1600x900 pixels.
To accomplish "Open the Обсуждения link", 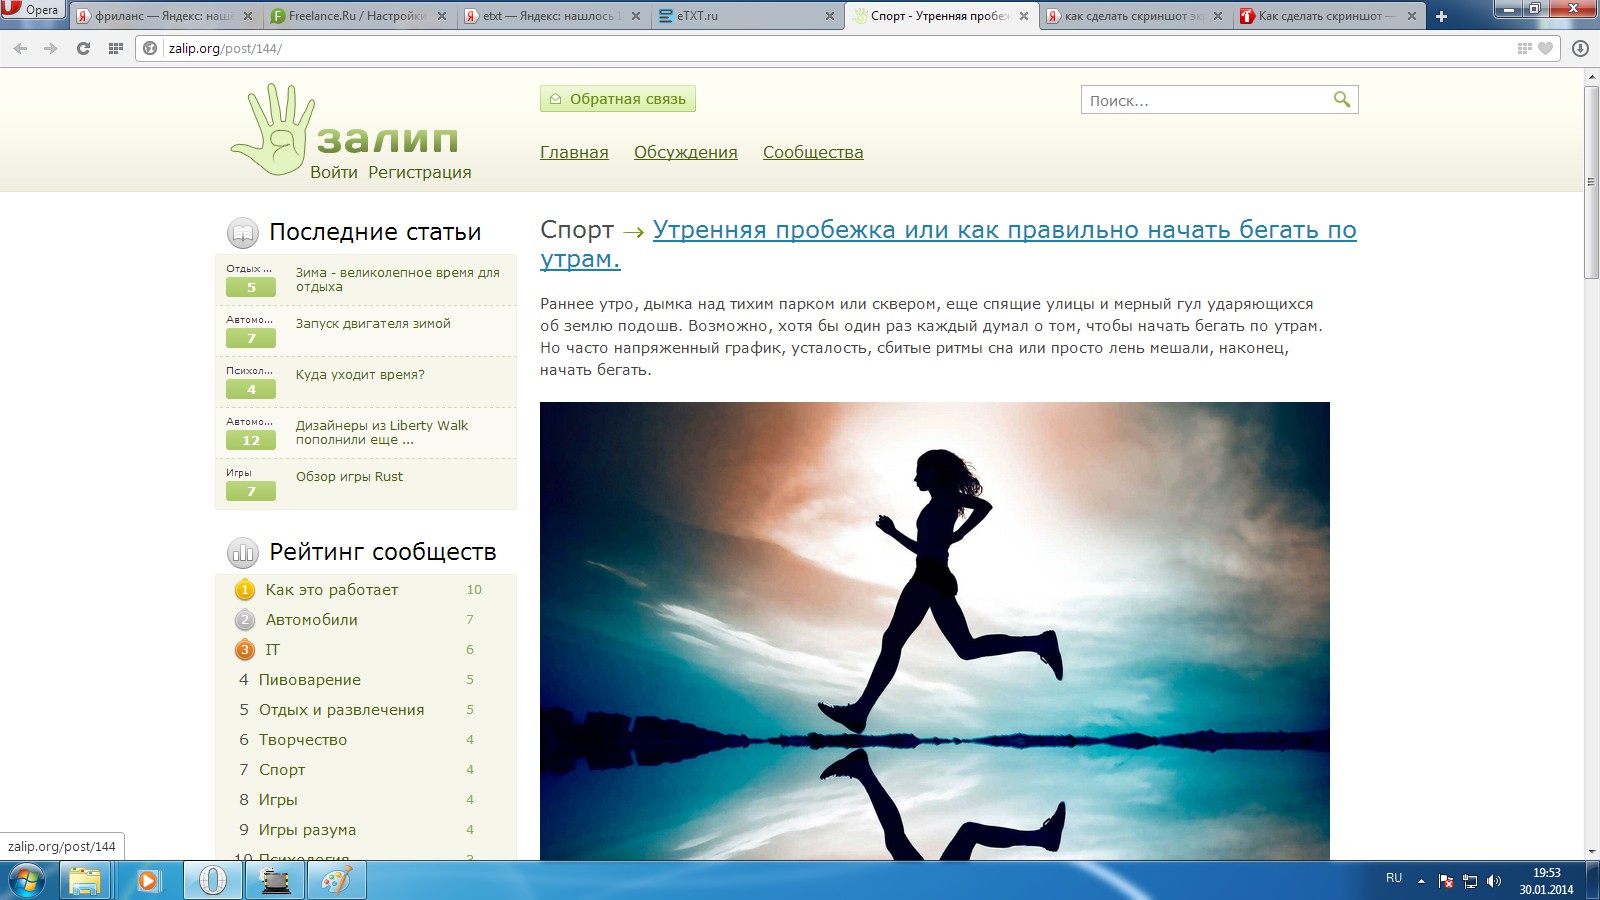I will tap(686, 152).
